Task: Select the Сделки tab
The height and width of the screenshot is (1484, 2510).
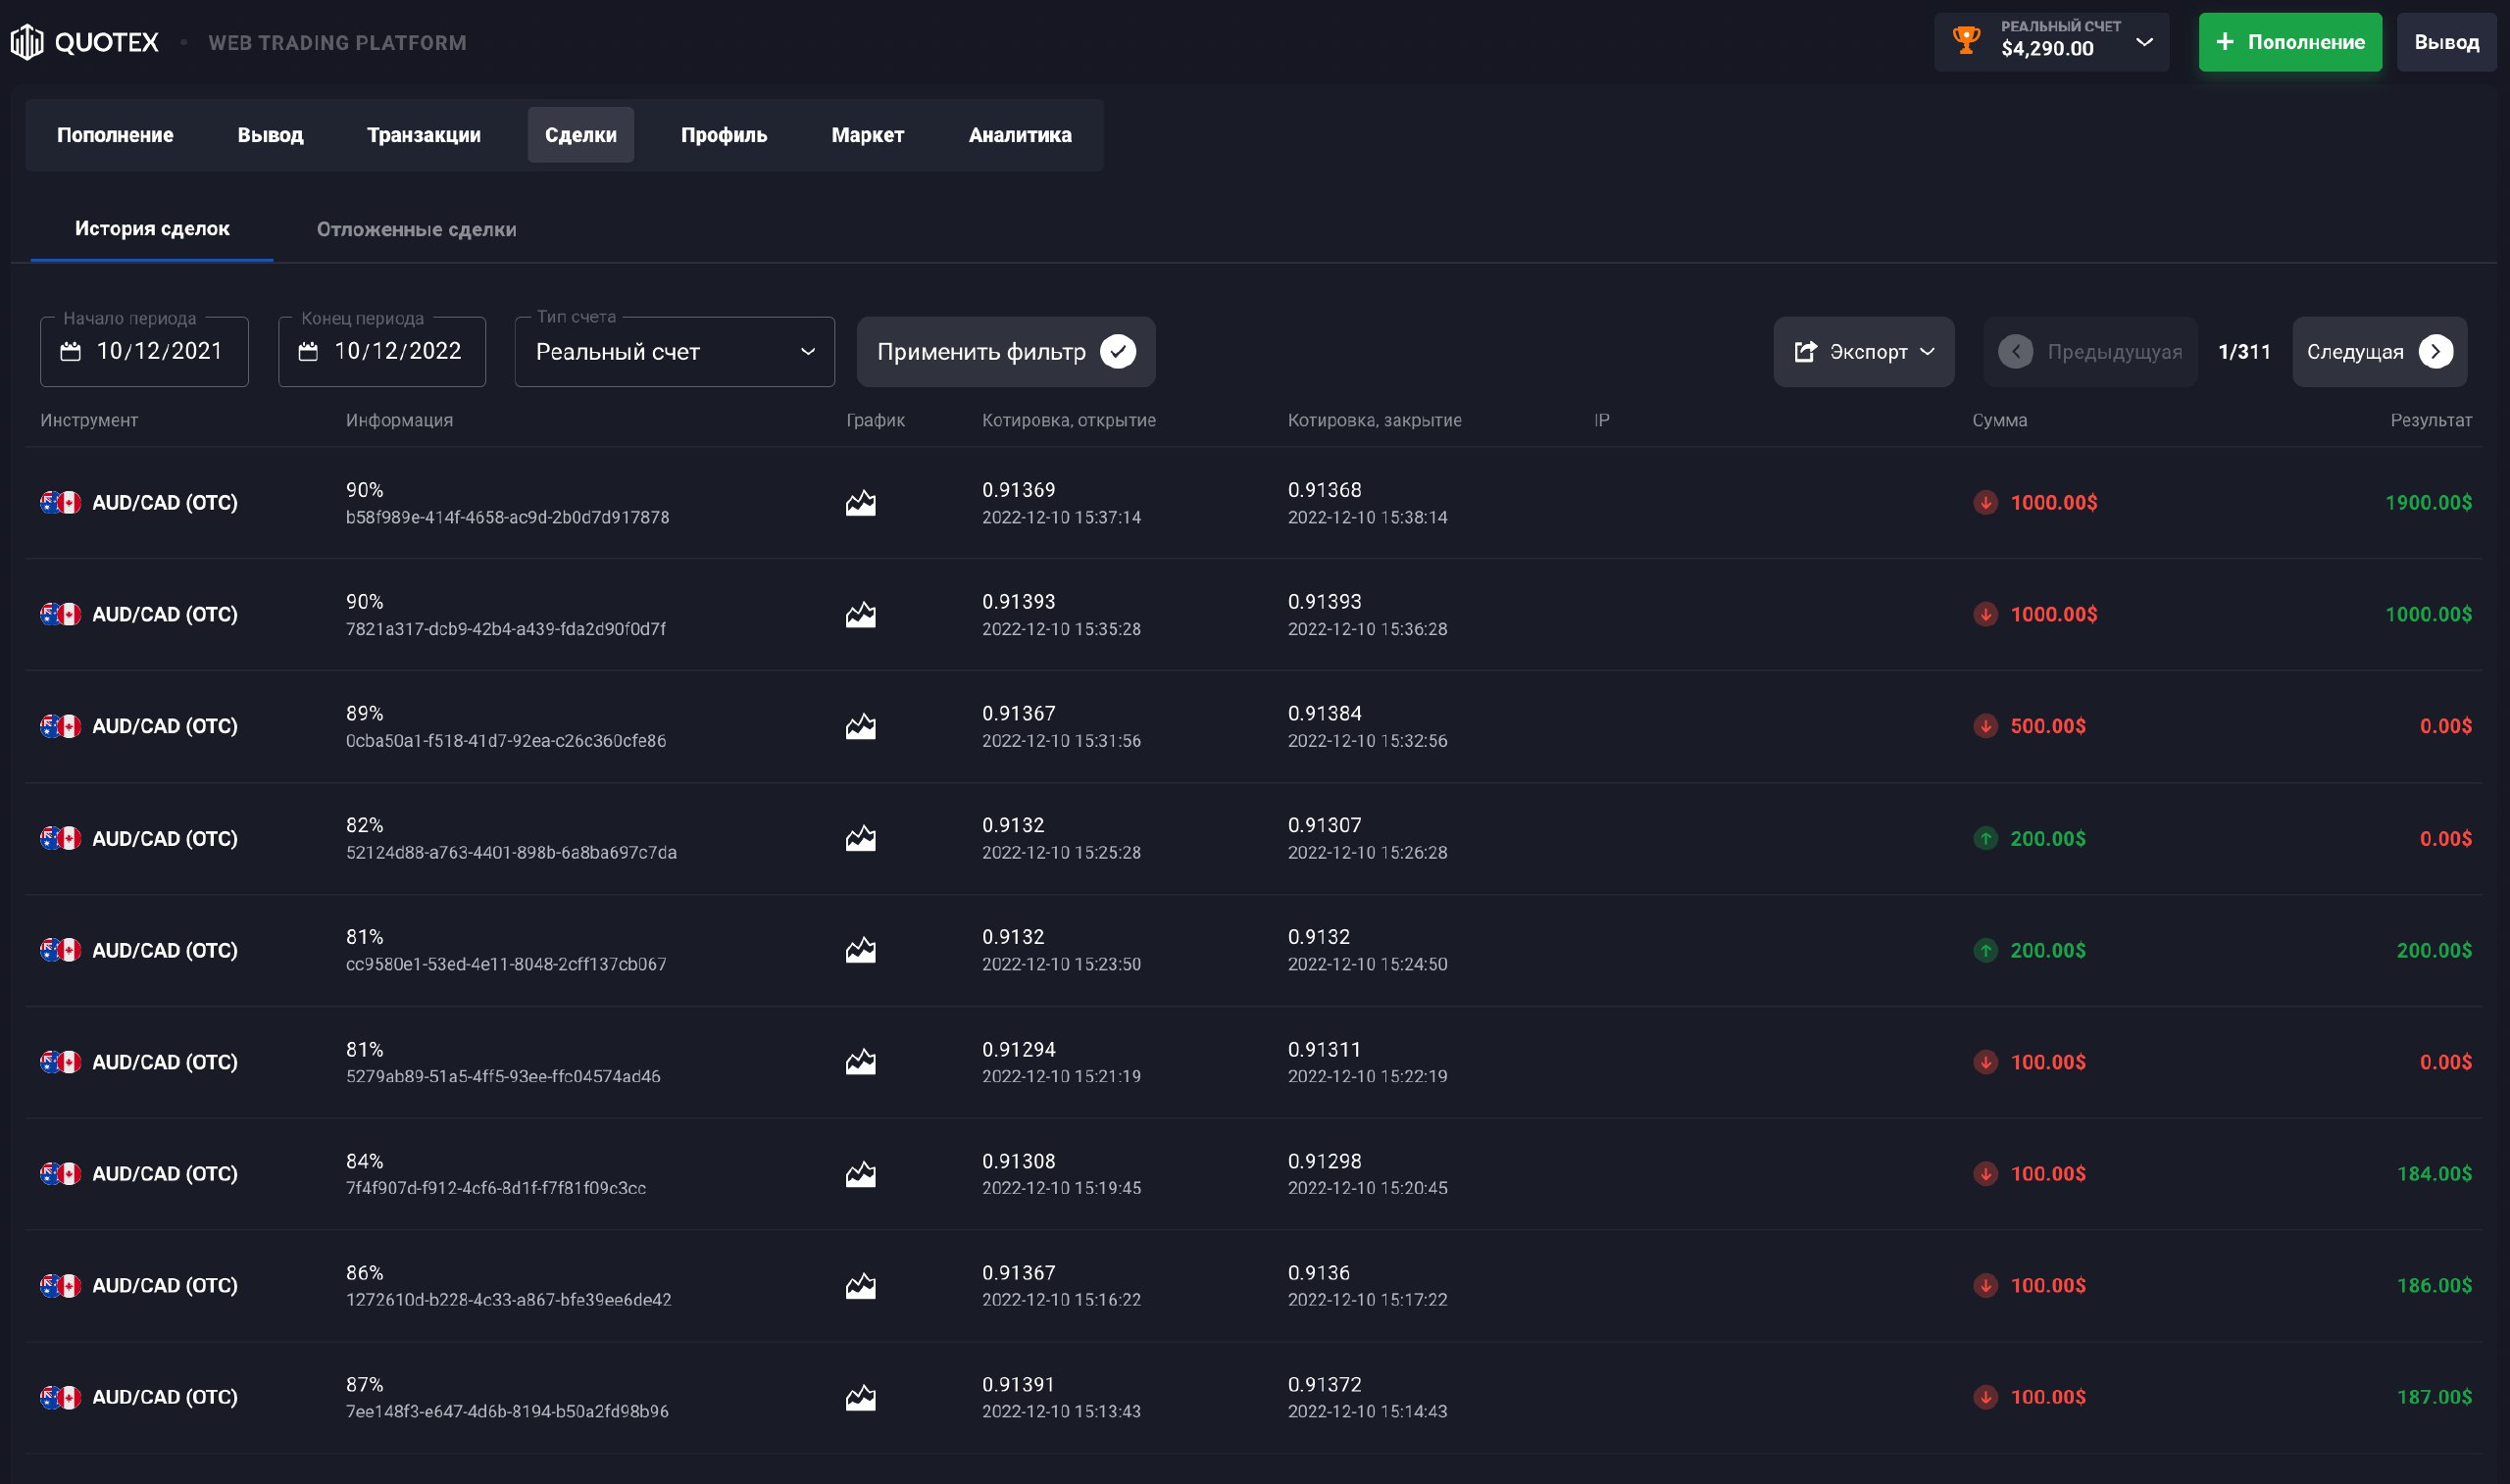Action: pos(581,135)
